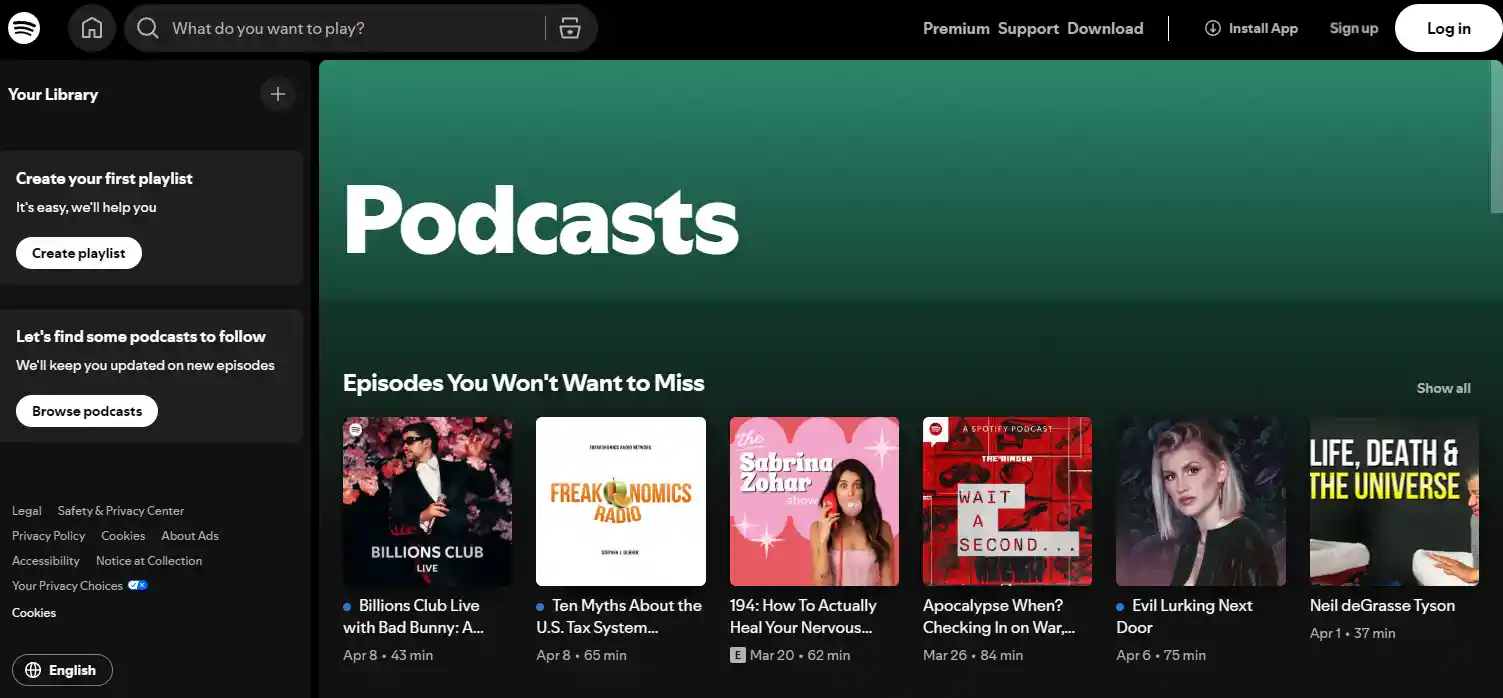Viewport: 1503px width, 698px height.
Task: Click the explicit 'E' badge on episode 194
Action: click(737, 655)
